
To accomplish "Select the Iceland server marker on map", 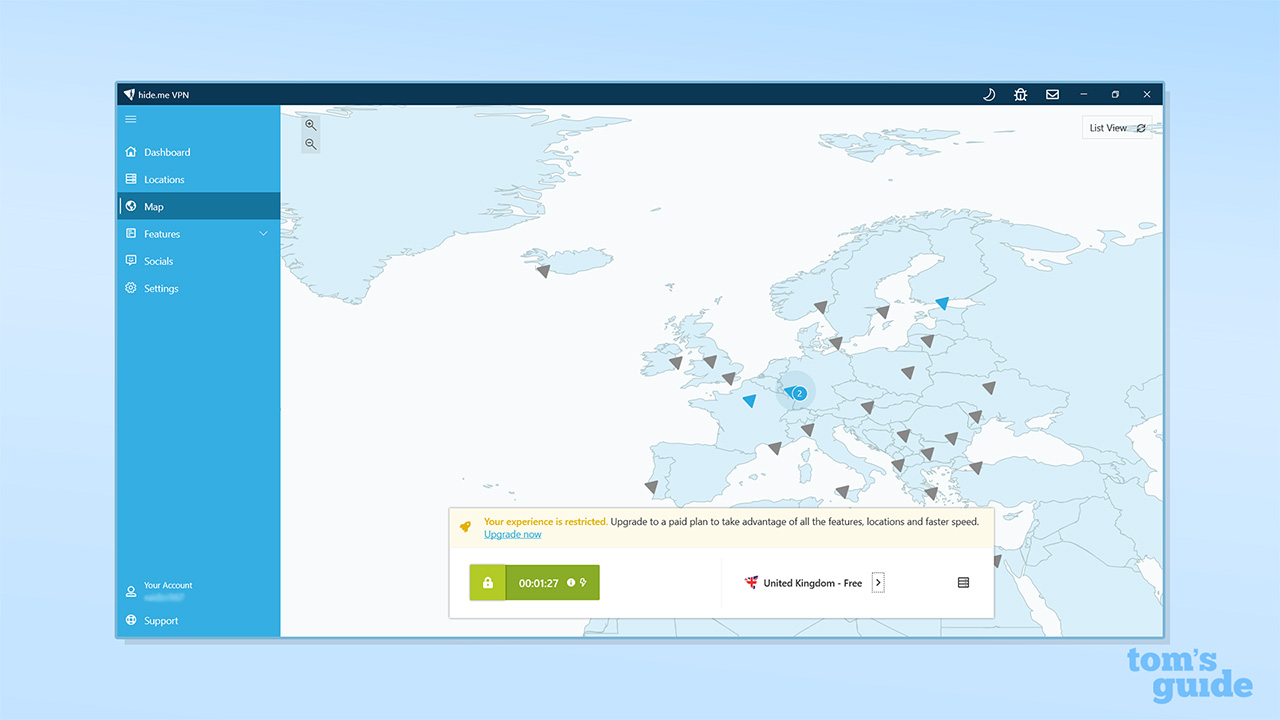I will click(543, 271).
